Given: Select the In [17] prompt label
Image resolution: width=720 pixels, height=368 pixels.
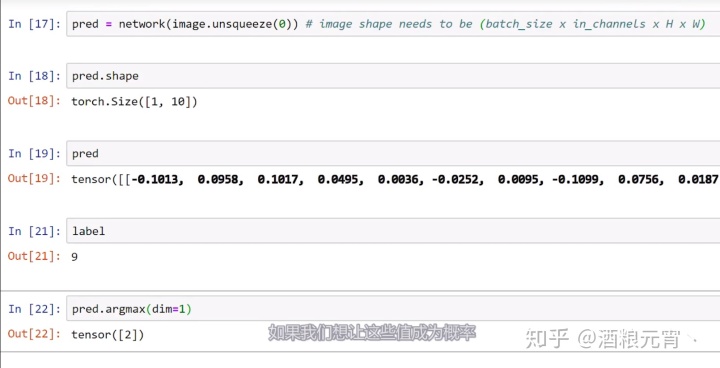Looking at the screenshot, I should tap(34, 24).
